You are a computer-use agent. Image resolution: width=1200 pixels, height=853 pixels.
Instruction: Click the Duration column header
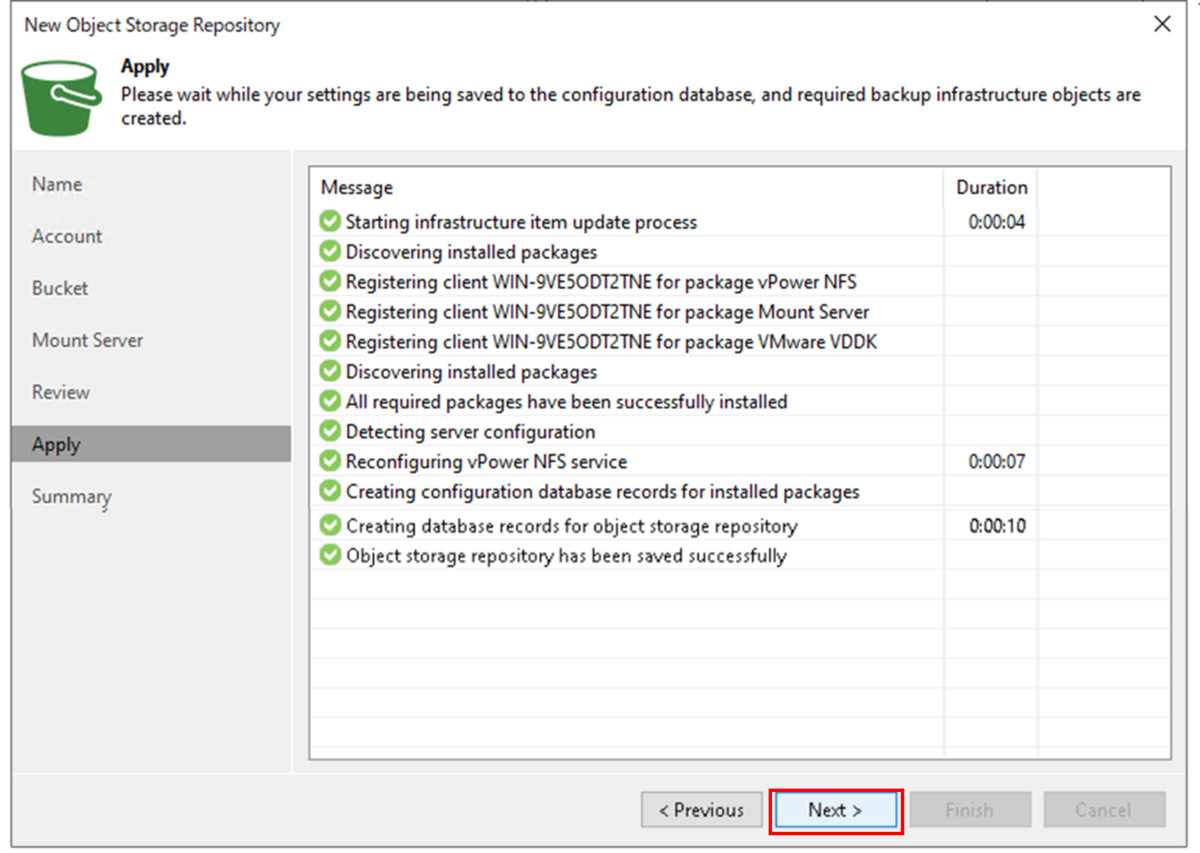coord(991,187)
